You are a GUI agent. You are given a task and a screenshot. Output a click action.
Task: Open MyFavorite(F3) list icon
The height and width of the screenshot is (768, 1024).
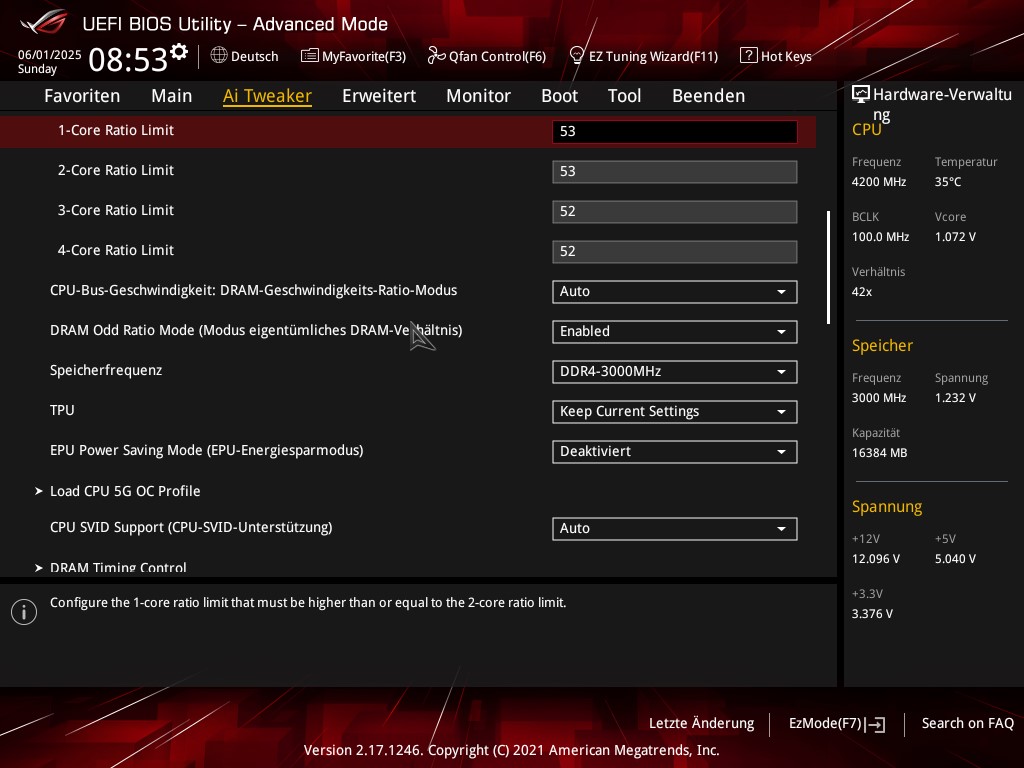tap(310, 56)
